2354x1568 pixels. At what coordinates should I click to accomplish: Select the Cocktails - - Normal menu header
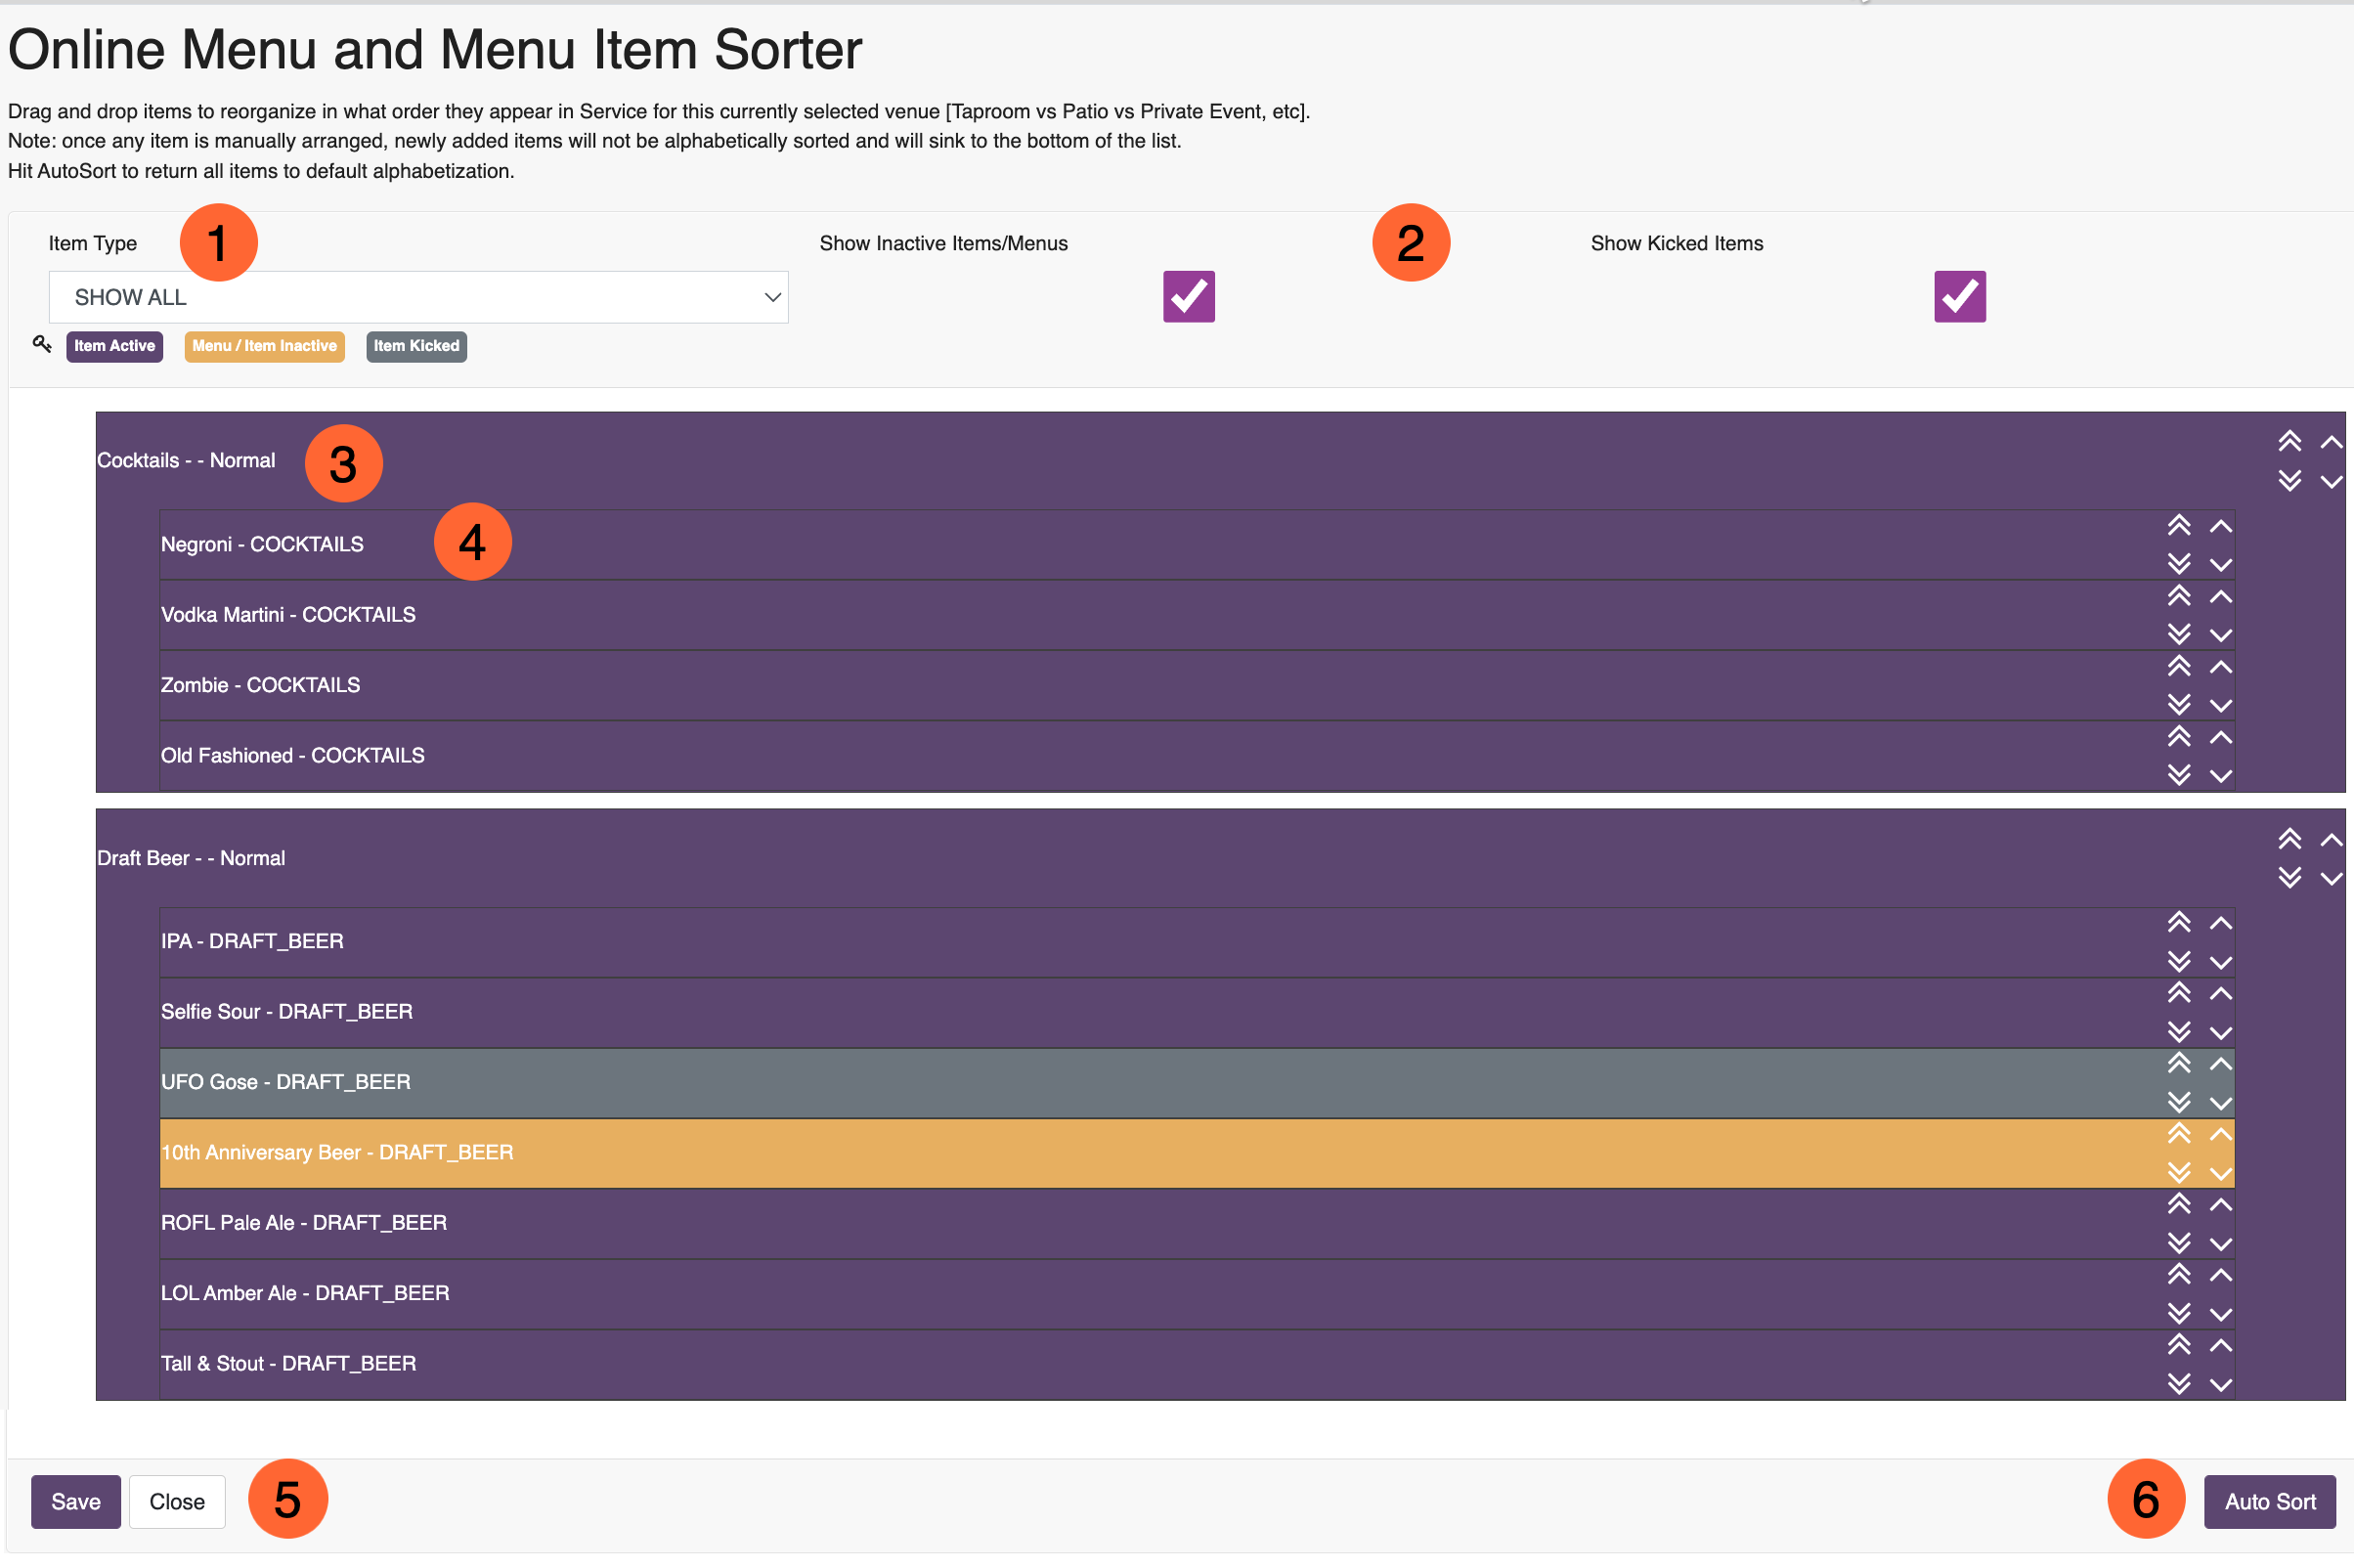[1220, 461]
